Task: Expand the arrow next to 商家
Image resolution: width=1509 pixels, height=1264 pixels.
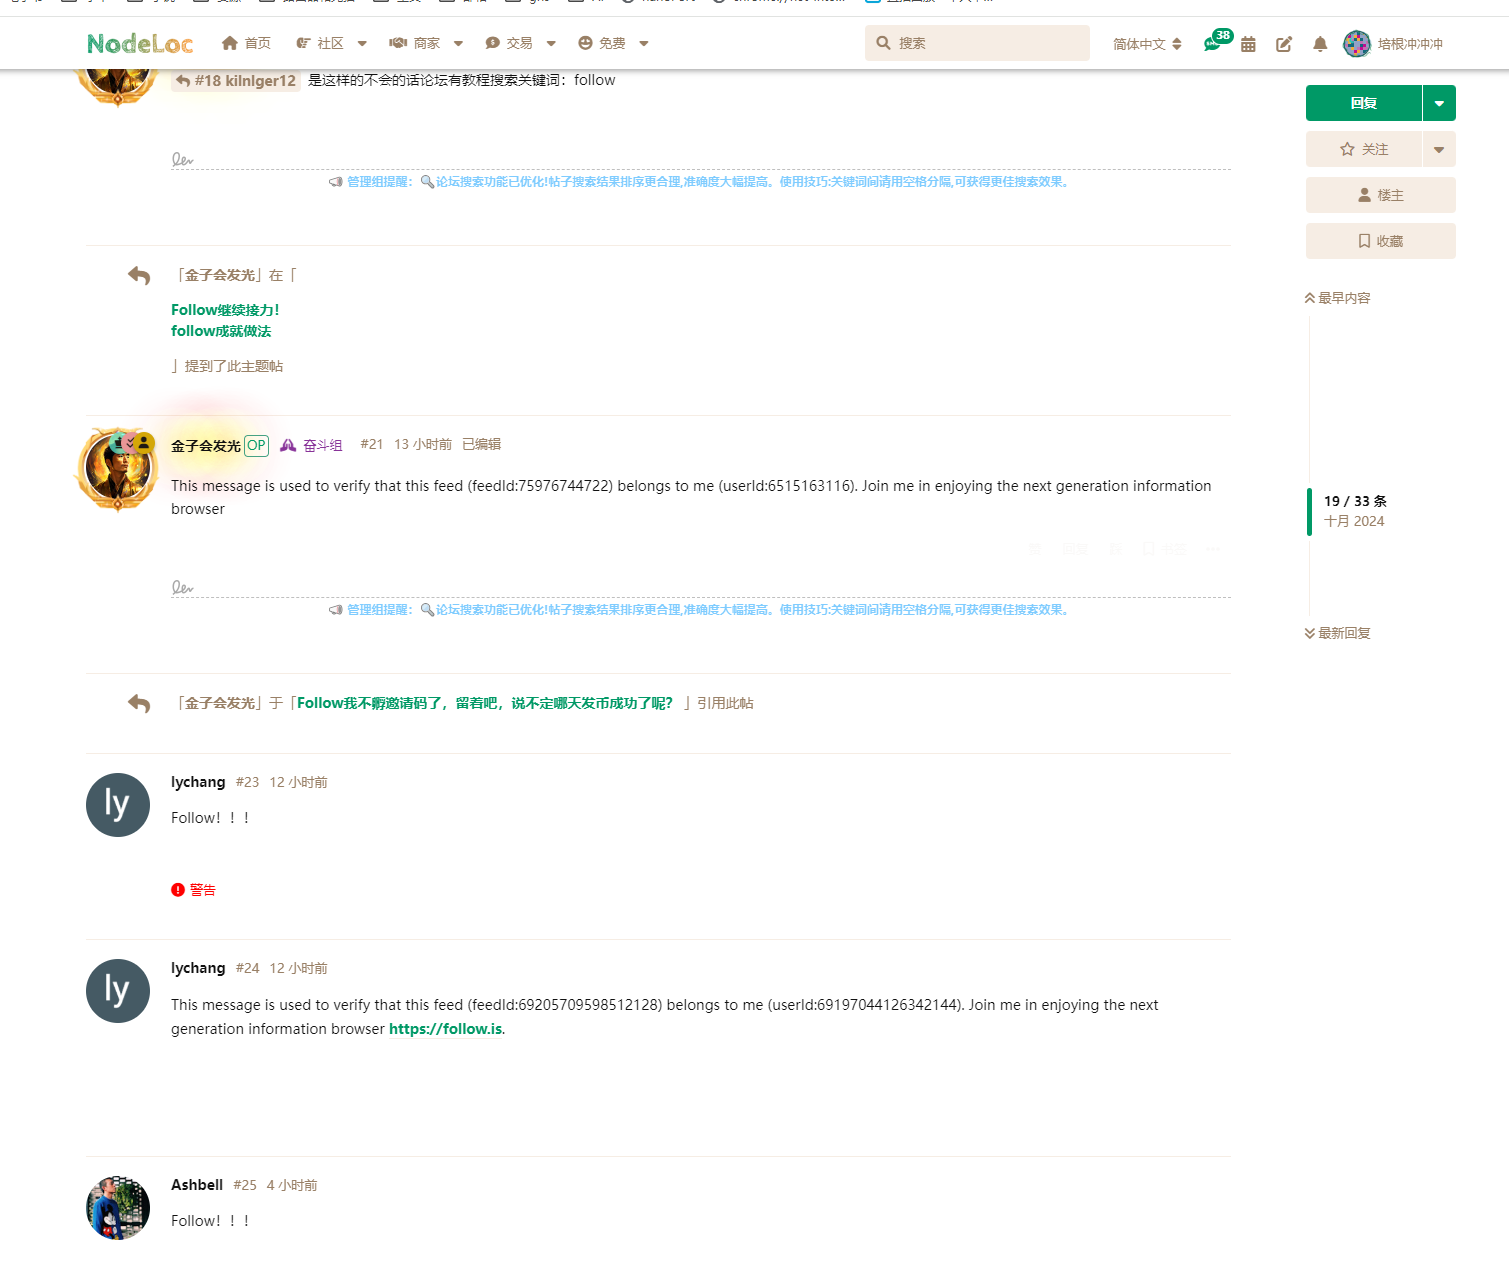Action: 458,43
